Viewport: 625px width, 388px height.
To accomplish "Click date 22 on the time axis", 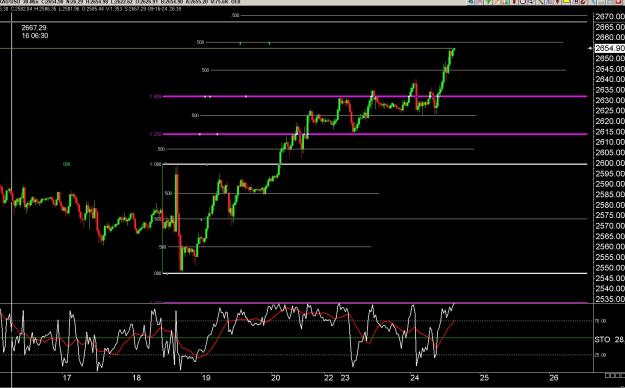I will click(328, 378).
